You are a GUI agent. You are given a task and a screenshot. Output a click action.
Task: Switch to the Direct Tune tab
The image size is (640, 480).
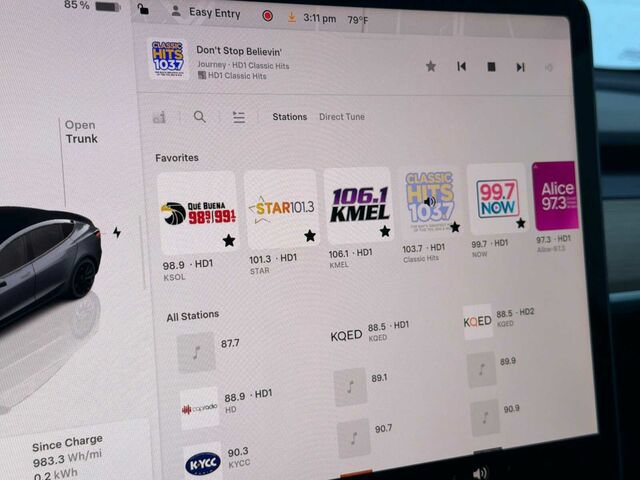(342, 117)
